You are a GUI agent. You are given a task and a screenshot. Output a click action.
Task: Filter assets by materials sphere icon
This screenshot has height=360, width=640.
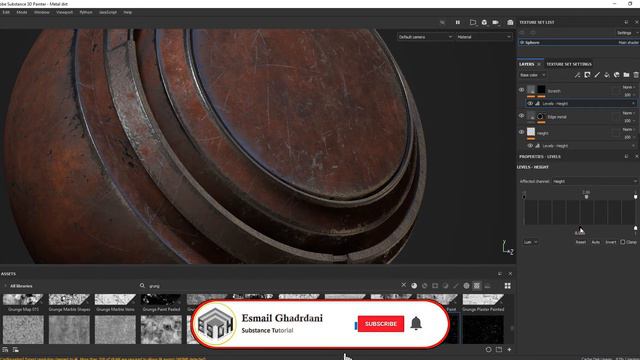[414, 286]
